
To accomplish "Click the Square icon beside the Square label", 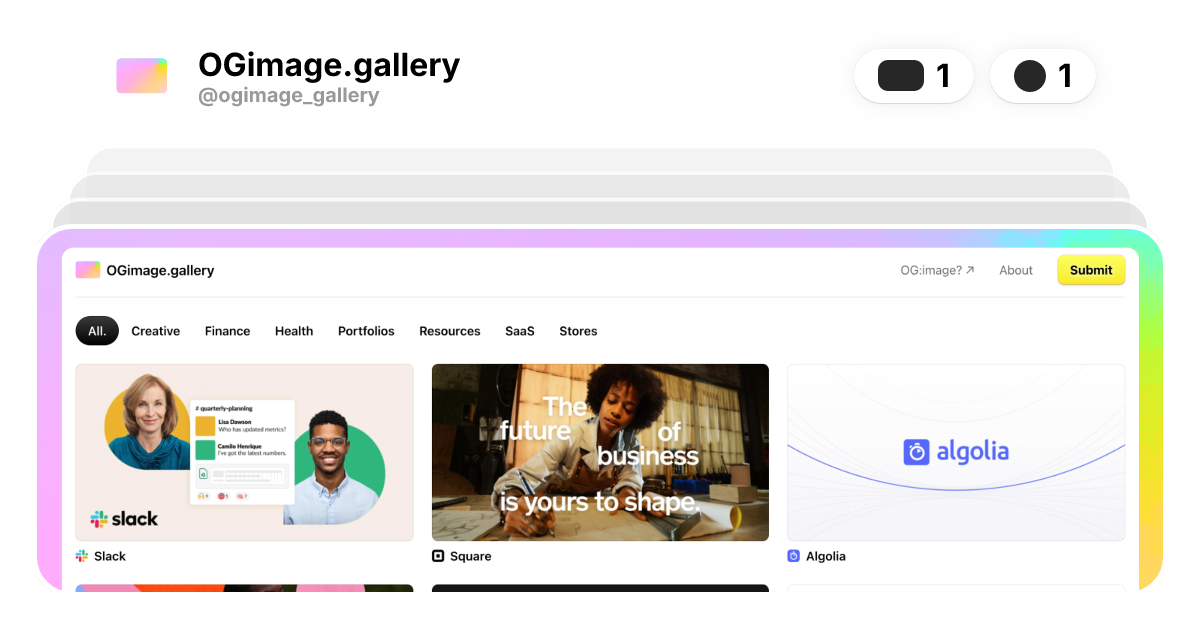I will 438,556.
